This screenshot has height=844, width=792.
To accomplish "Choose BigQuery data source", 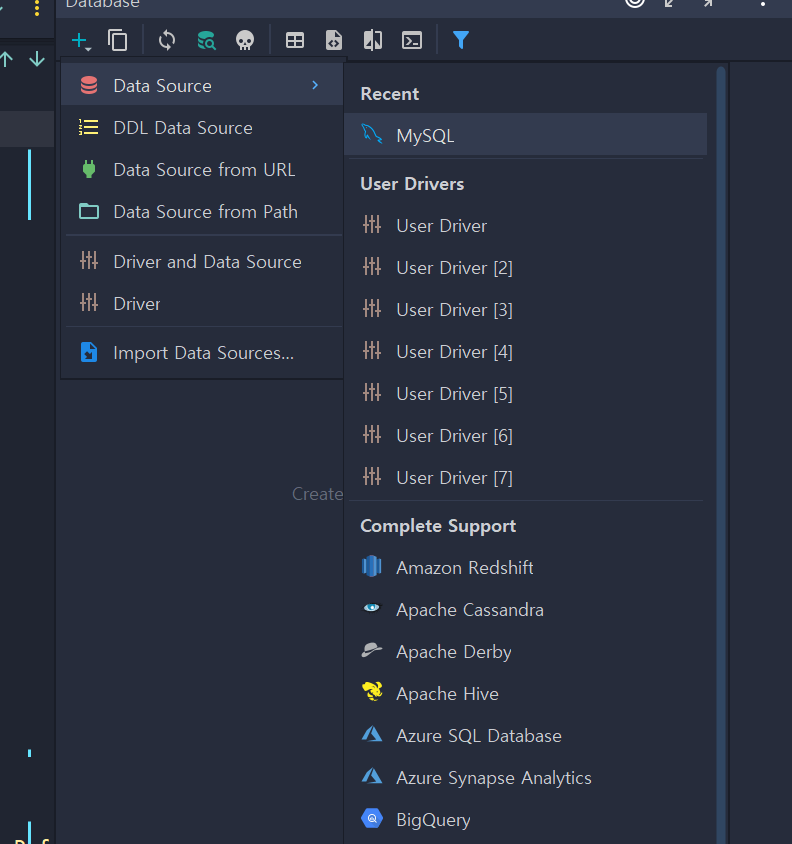I will (525, 819).
